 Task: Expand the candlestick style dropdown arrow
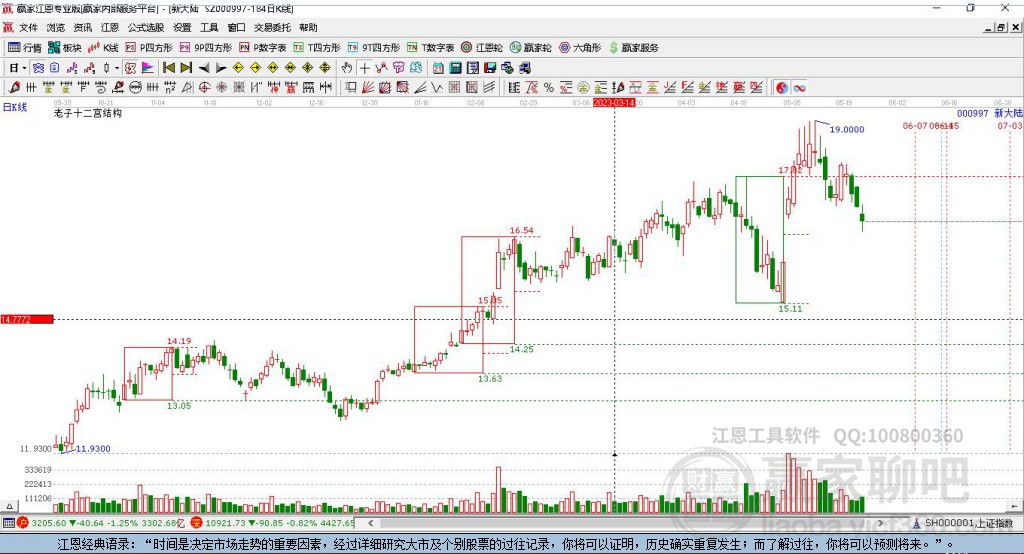[117, 68]
